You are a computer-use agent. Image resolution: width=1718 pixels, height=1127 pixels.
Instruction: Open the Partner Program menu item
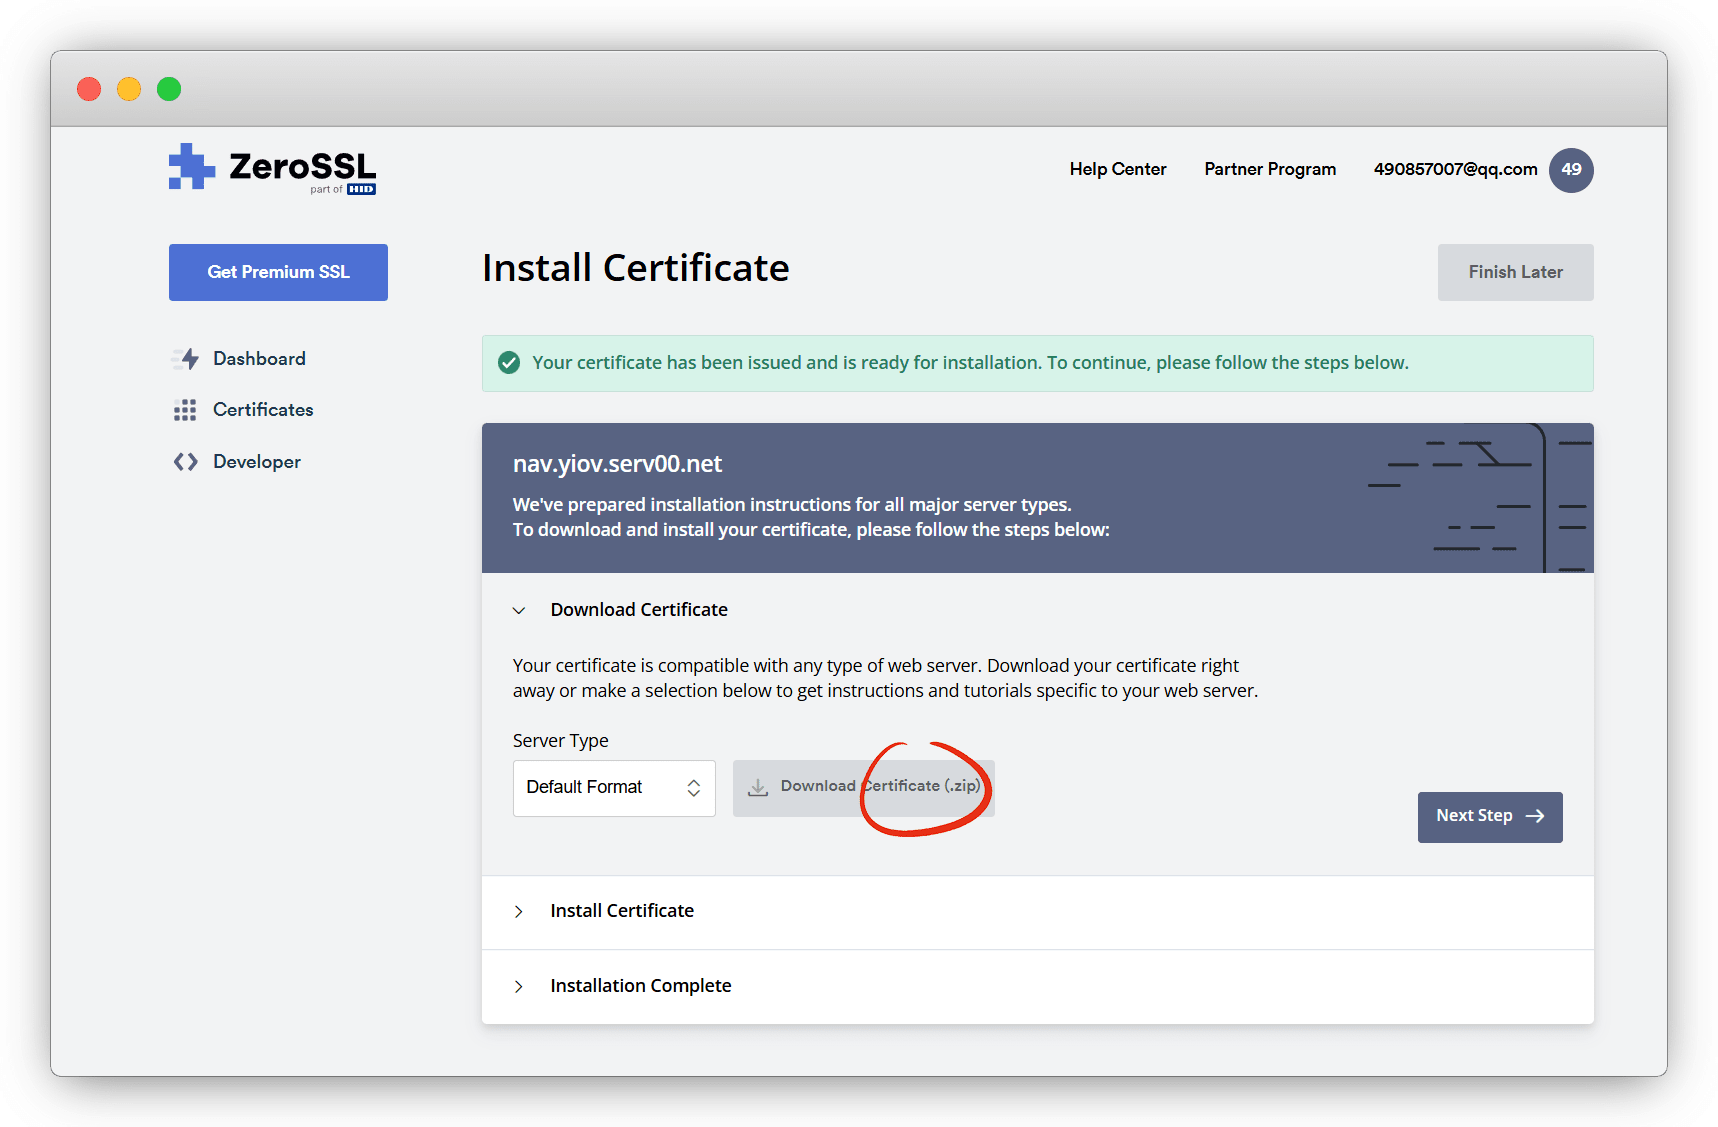[x=1269, y=169]
